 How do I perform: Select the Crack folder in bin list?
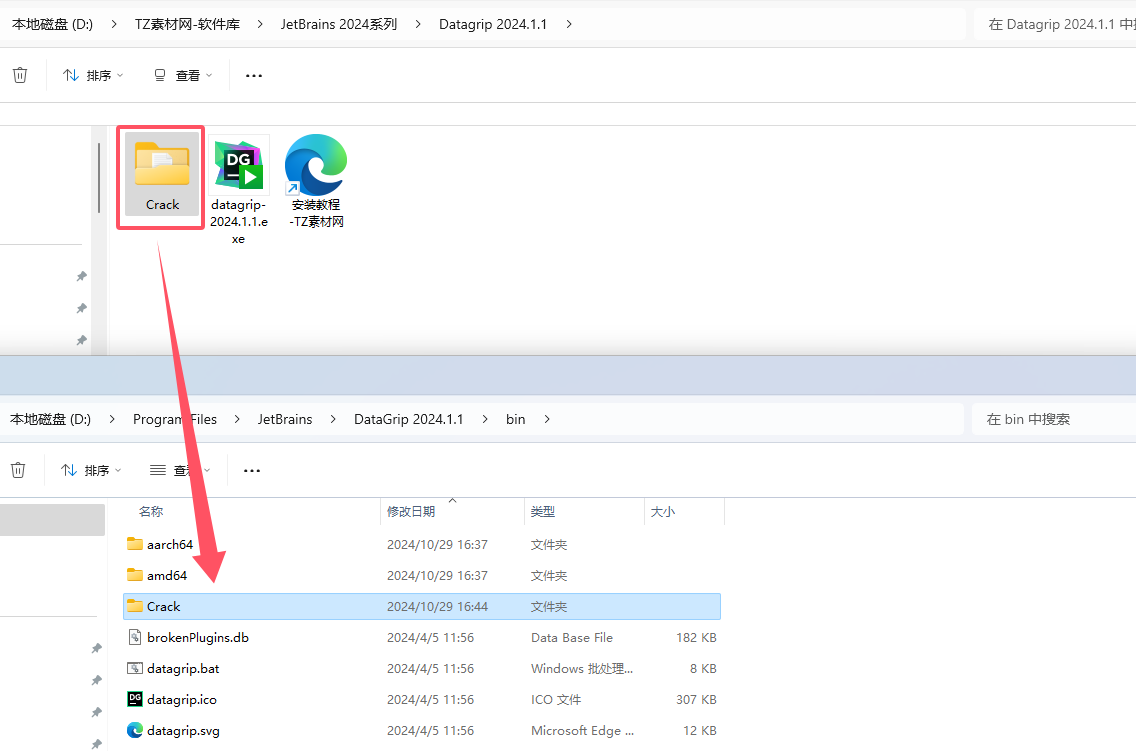(x=422, y=607)
